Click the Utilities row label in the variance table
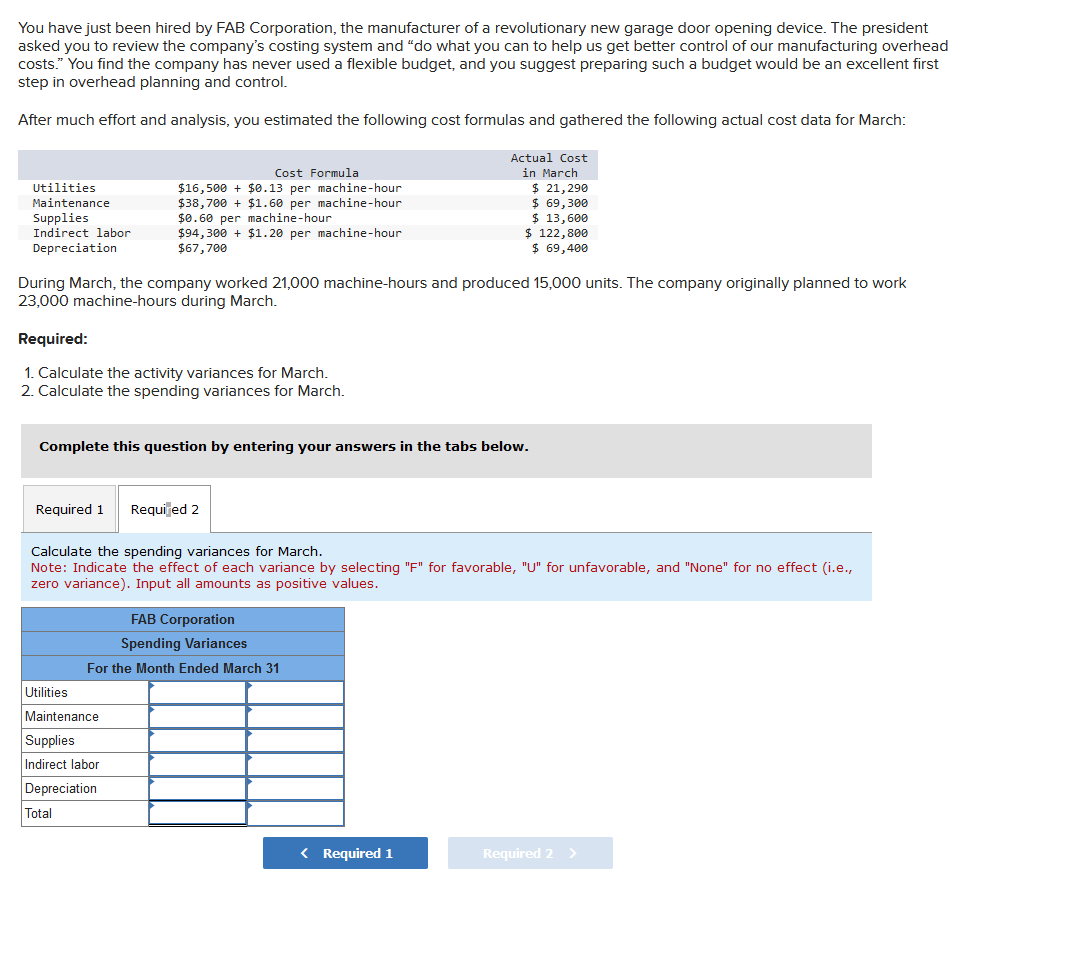Viewport: 1075px width, 959px height. coord(46,692)
